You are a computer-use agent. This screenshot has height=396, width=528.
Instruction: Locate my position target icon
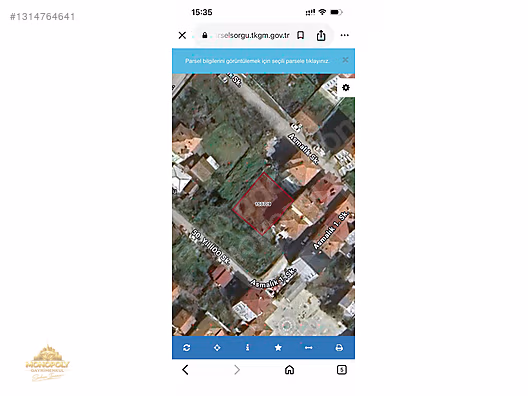point(217,348)
